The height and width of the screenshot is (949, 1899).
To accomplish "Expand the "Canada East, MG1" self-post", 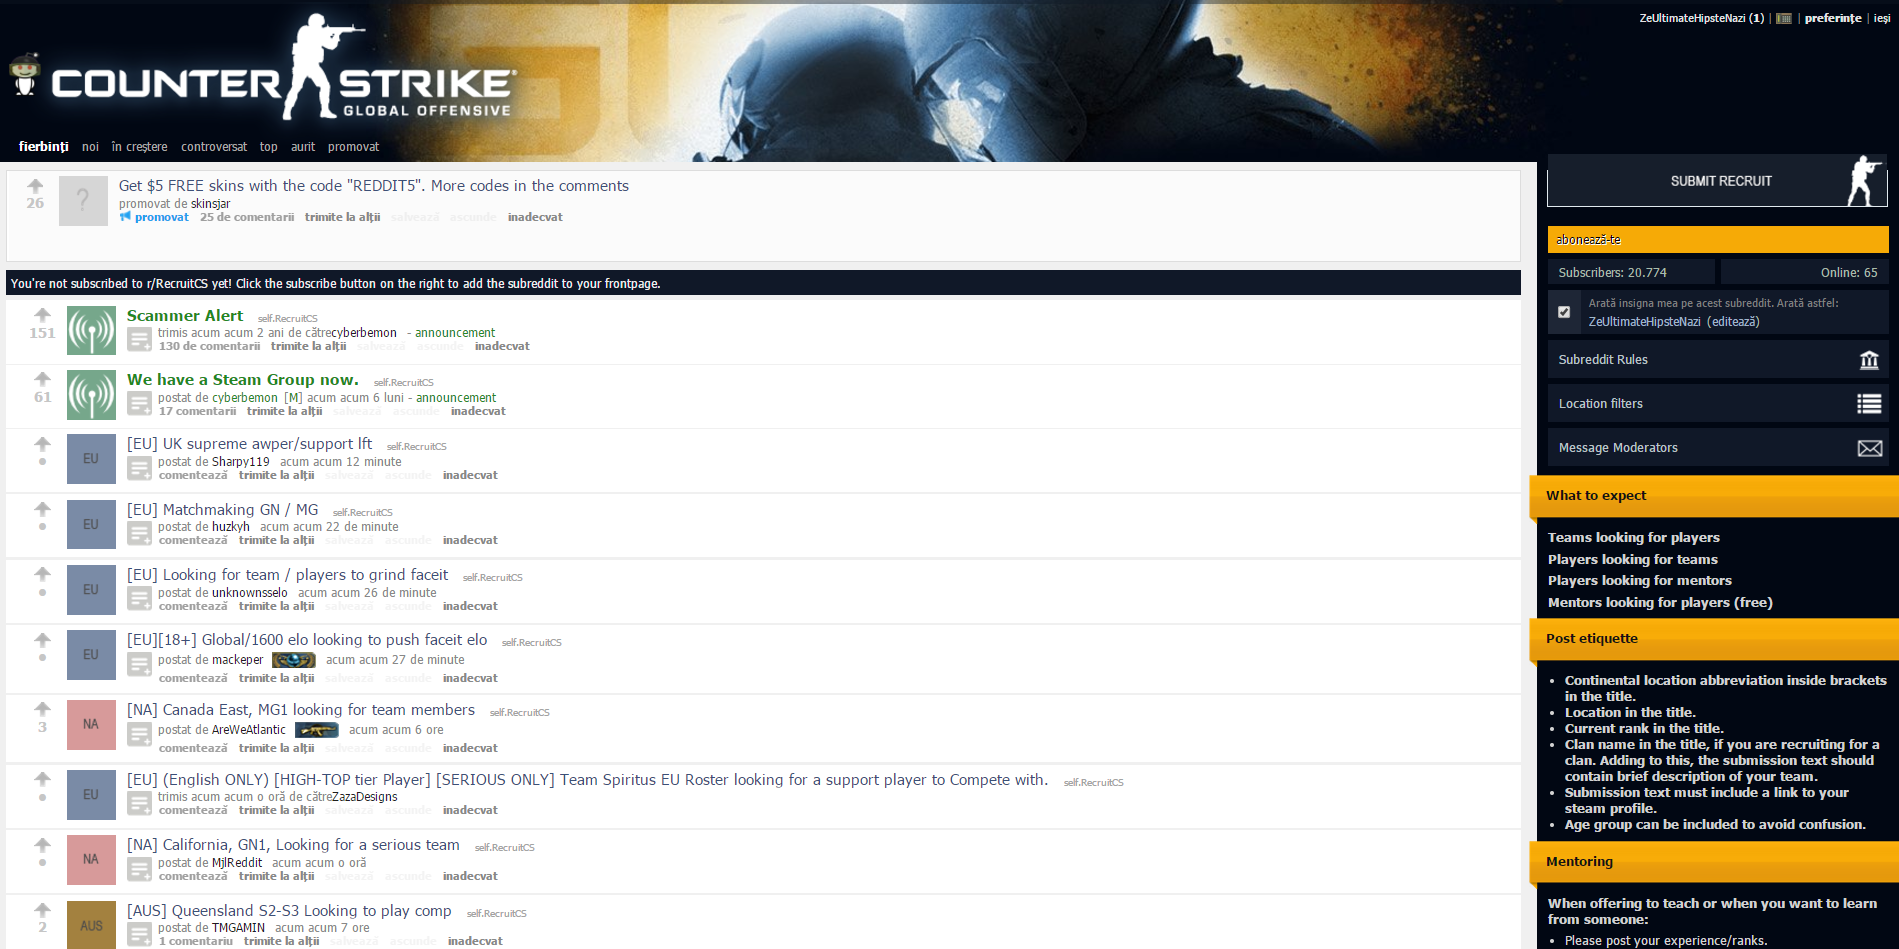I will coord(140,735).
